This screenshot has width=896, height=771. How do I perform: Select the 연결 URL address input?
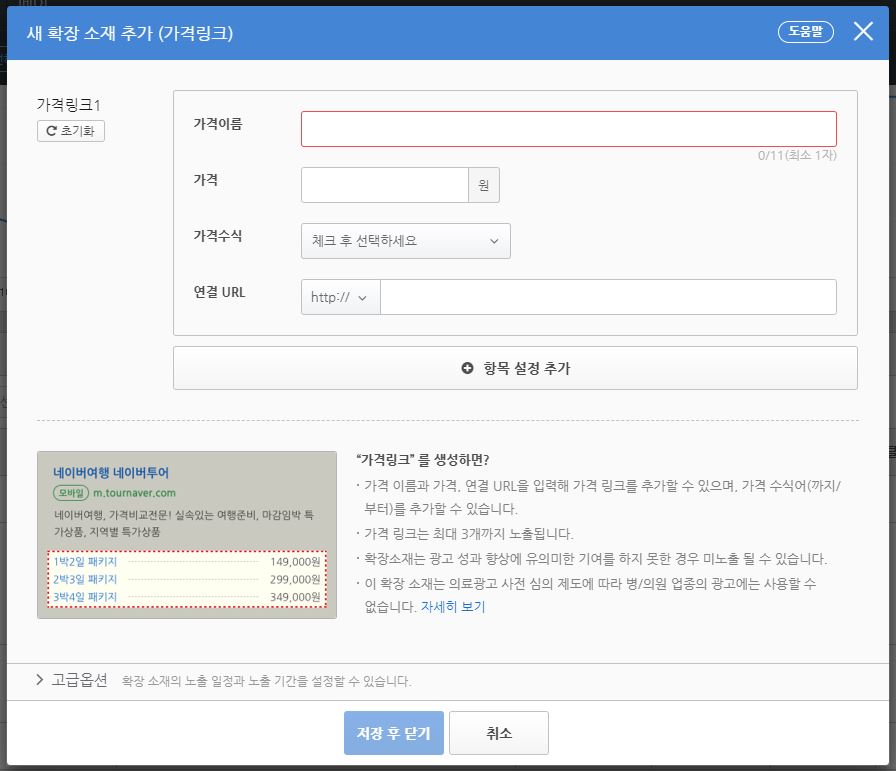pos(608,297)
